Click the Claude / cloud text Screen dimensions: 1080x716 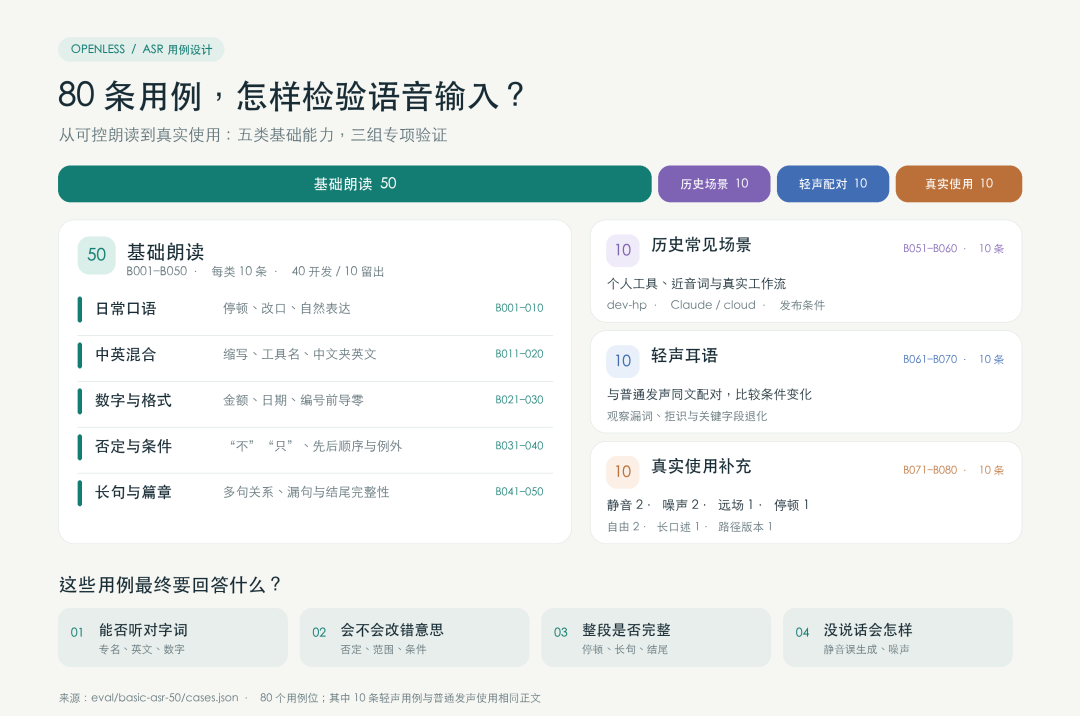[x=713, y=305]
